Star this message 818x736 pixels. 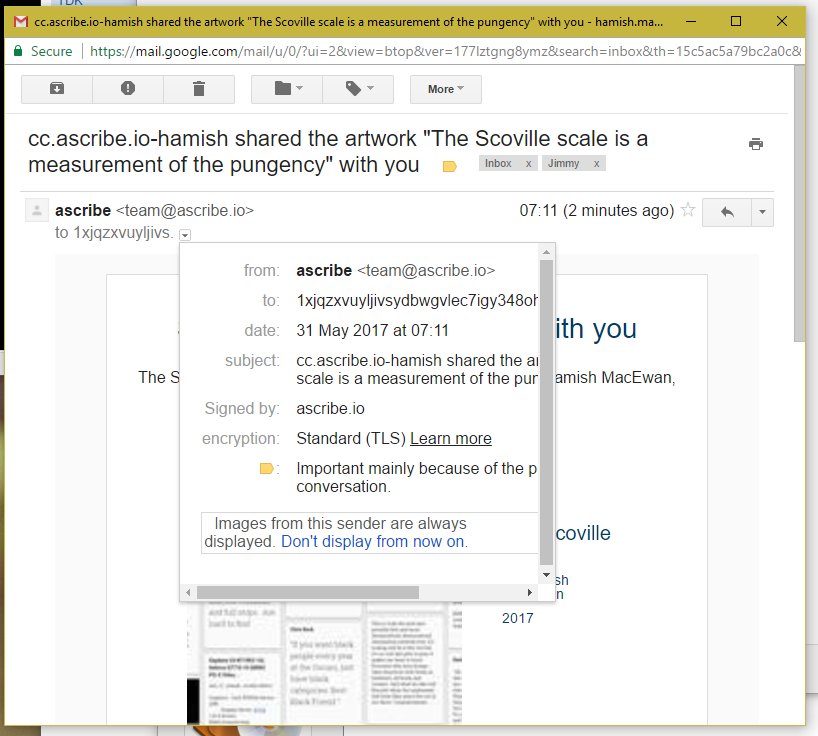coord(688,210)
